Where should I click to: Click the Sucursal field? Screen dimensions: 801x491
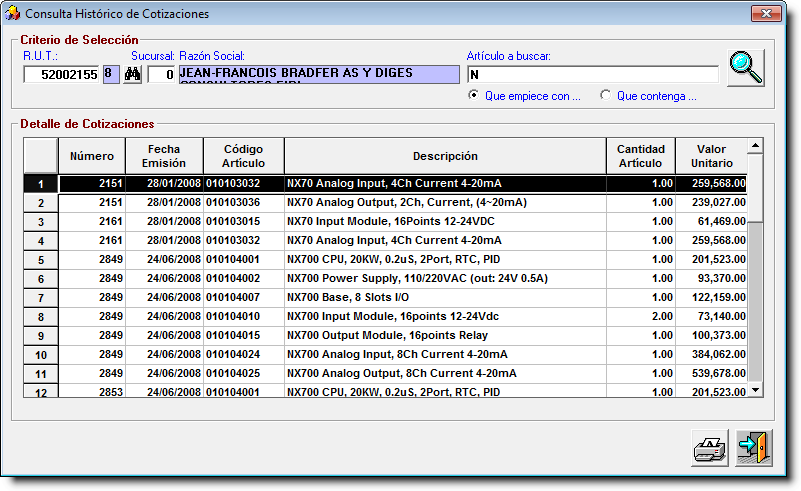(161, 75)
